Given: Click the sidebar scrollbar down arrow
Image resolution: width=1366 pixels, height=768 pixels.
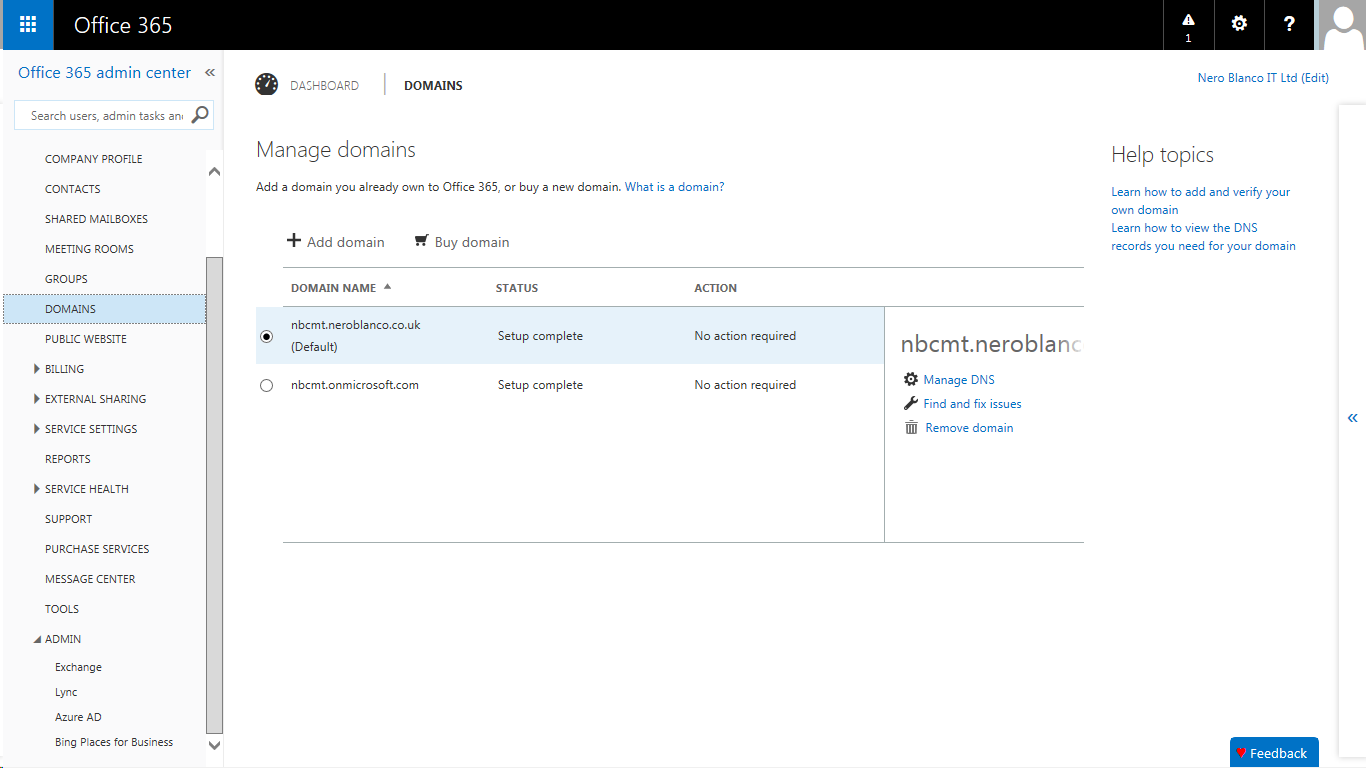Looking at the screenshot, I should (214, 744).
